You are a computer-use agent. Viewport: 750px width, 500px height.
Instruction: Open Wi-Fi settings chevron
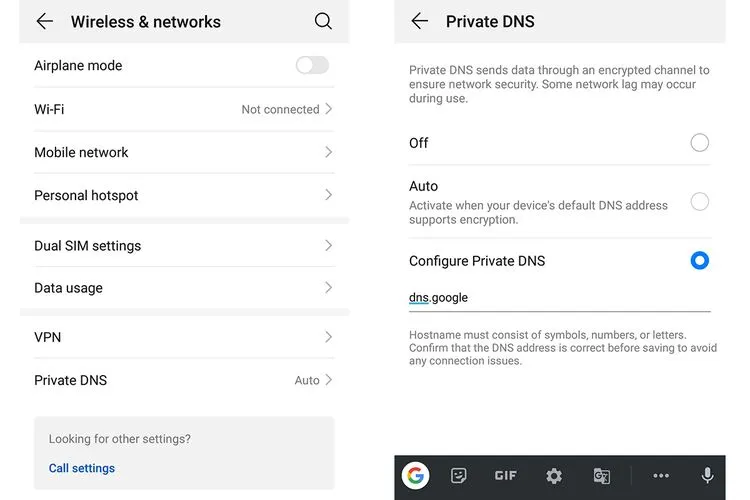click(x=329, y=109)
